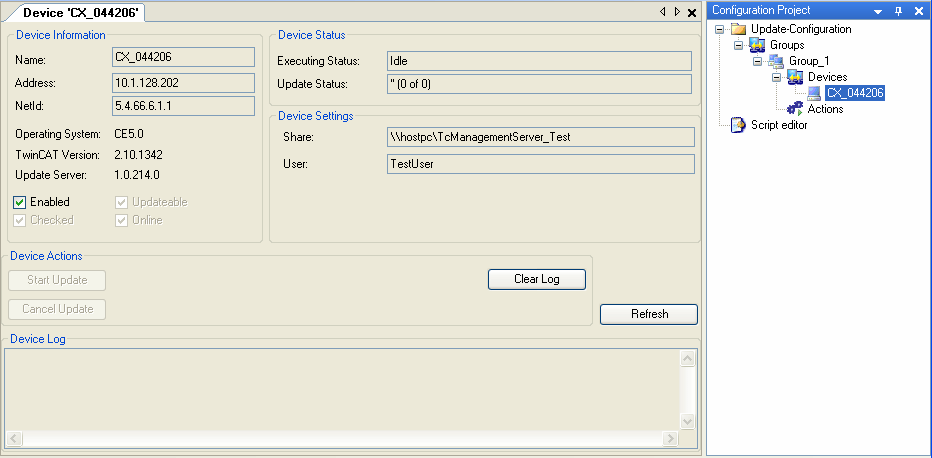This screenshot has width=932, height=458.
Task: Click TwinCAT Version value 2.10.1342
Action: pos(138,155)
